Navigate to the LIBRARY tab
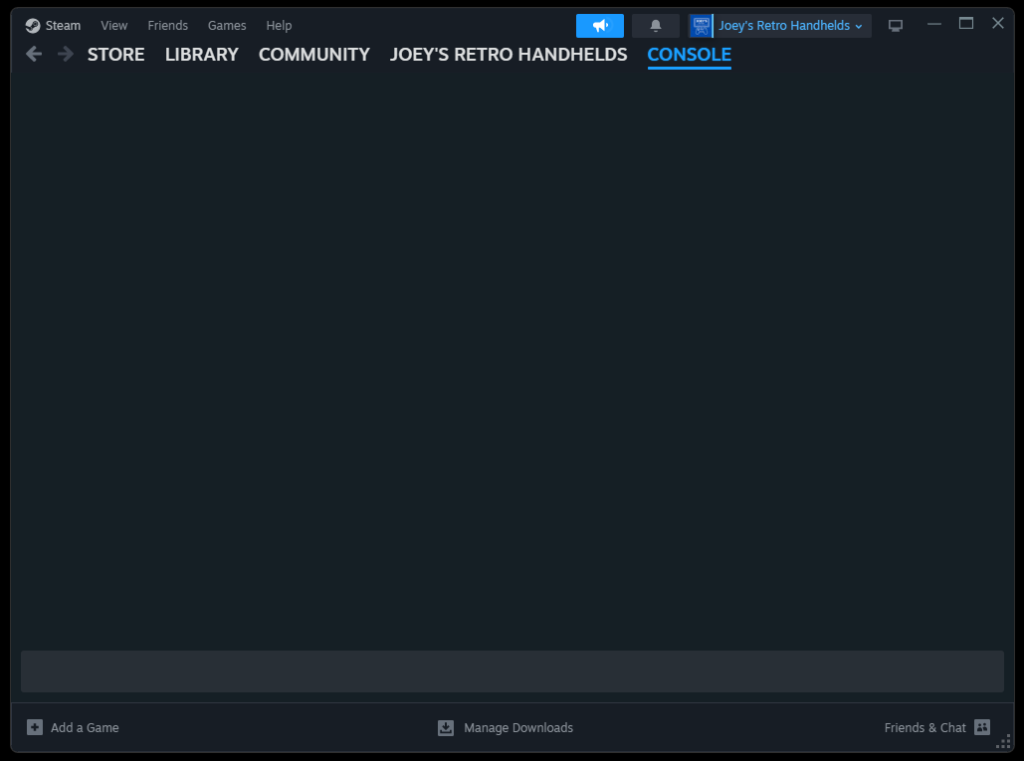Screen dimensions: 1024x761 click(x=202, y=54)
